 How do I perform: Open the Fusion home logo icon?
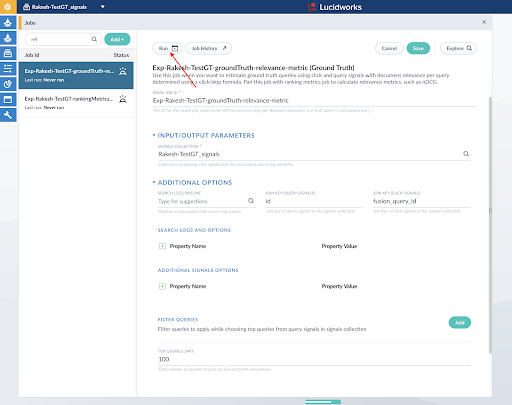click(8, 7)
